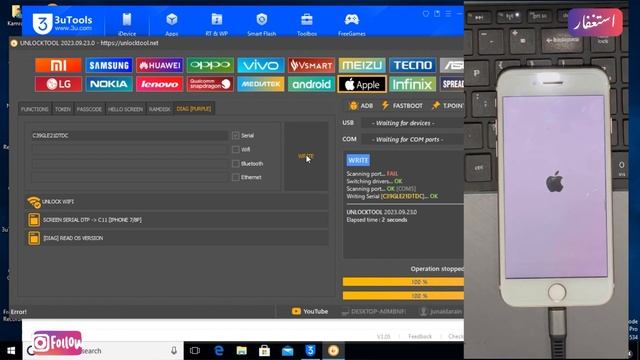Image resolution: width=640 pixels, height=360 pixels.
Task: Select the Samsung brand tile
Action: coord(109,65)
